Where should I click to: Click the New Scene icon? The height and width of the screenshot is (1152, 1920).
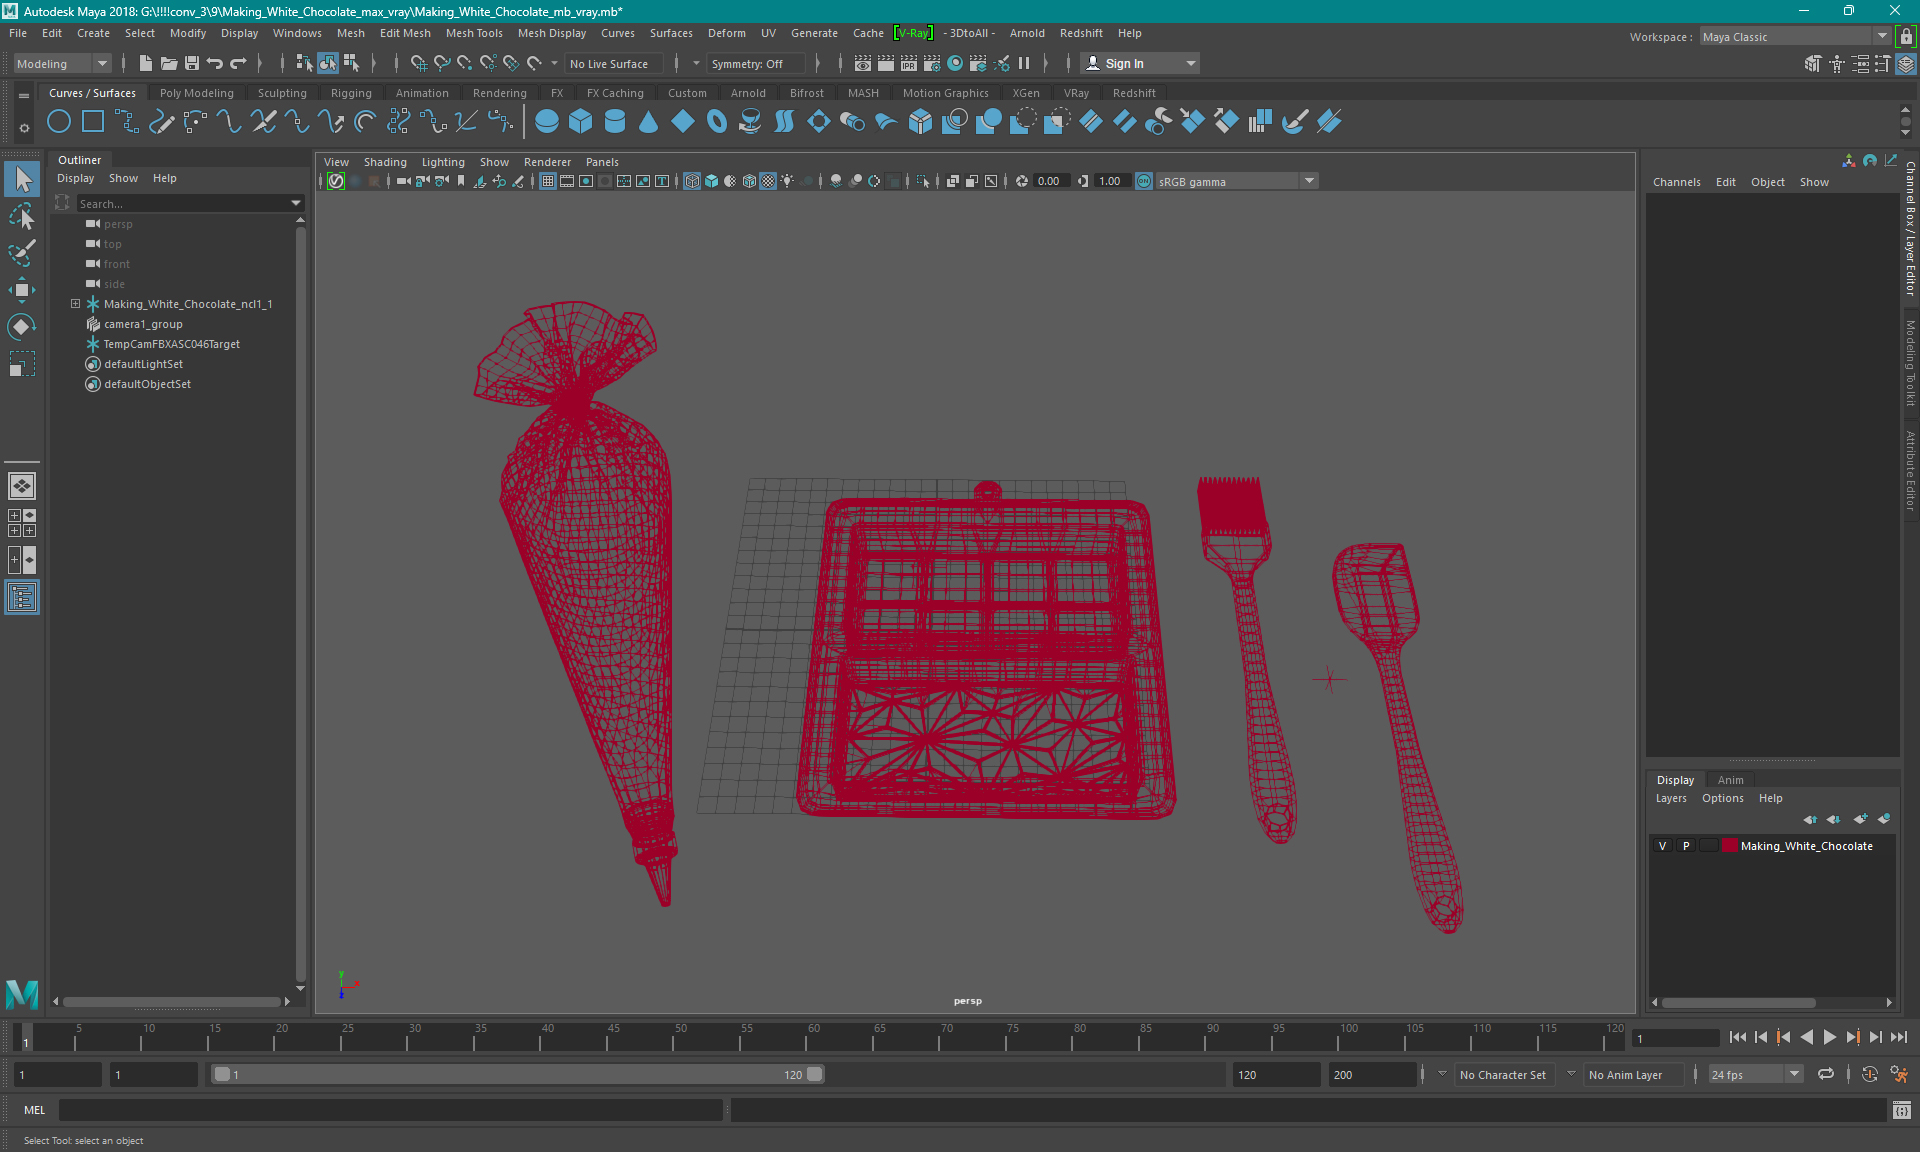coord(146,63)
